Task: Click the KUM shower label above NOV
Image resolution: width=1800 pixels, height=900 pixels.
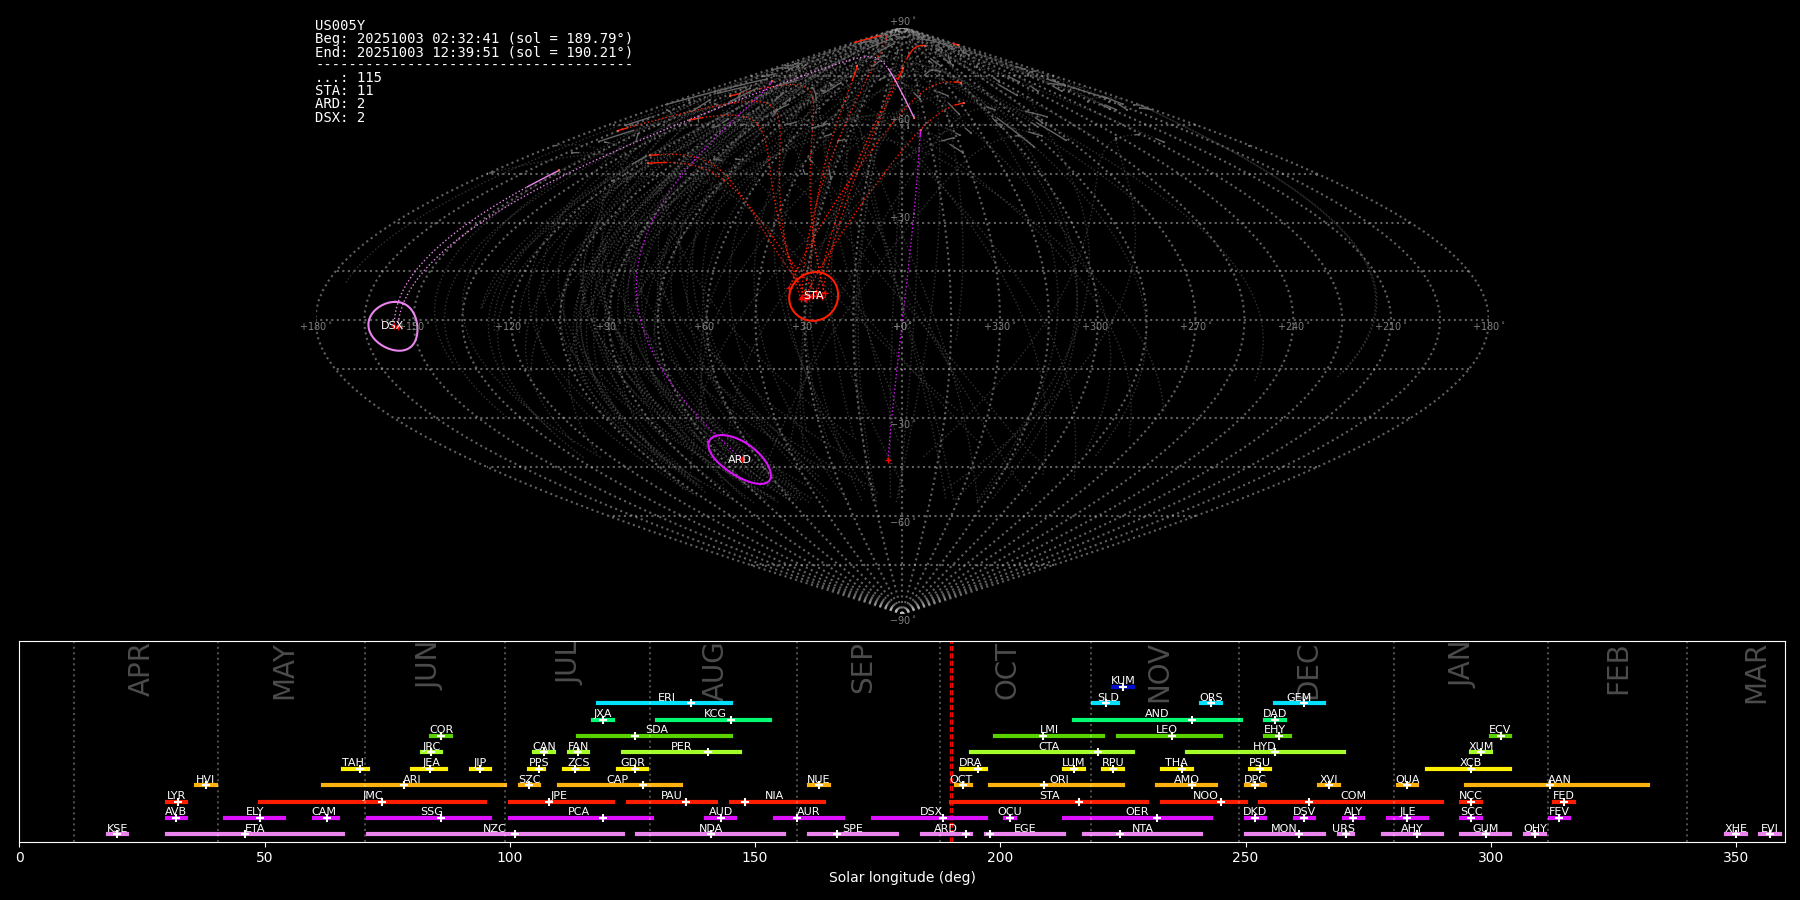Action: 1122,681
